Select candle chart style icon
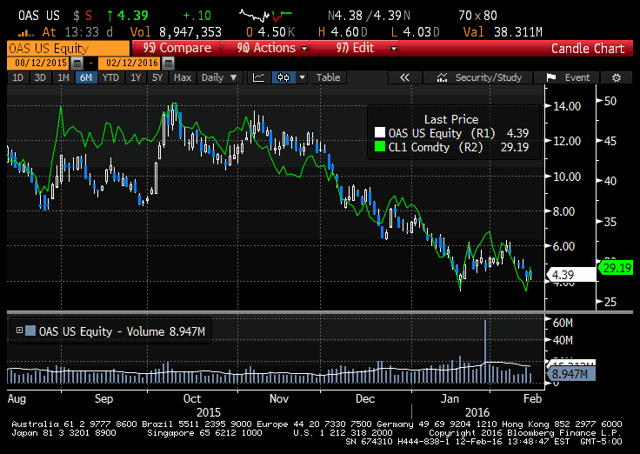This screenshot has width=640, height=454. click(x=283, y=78)
